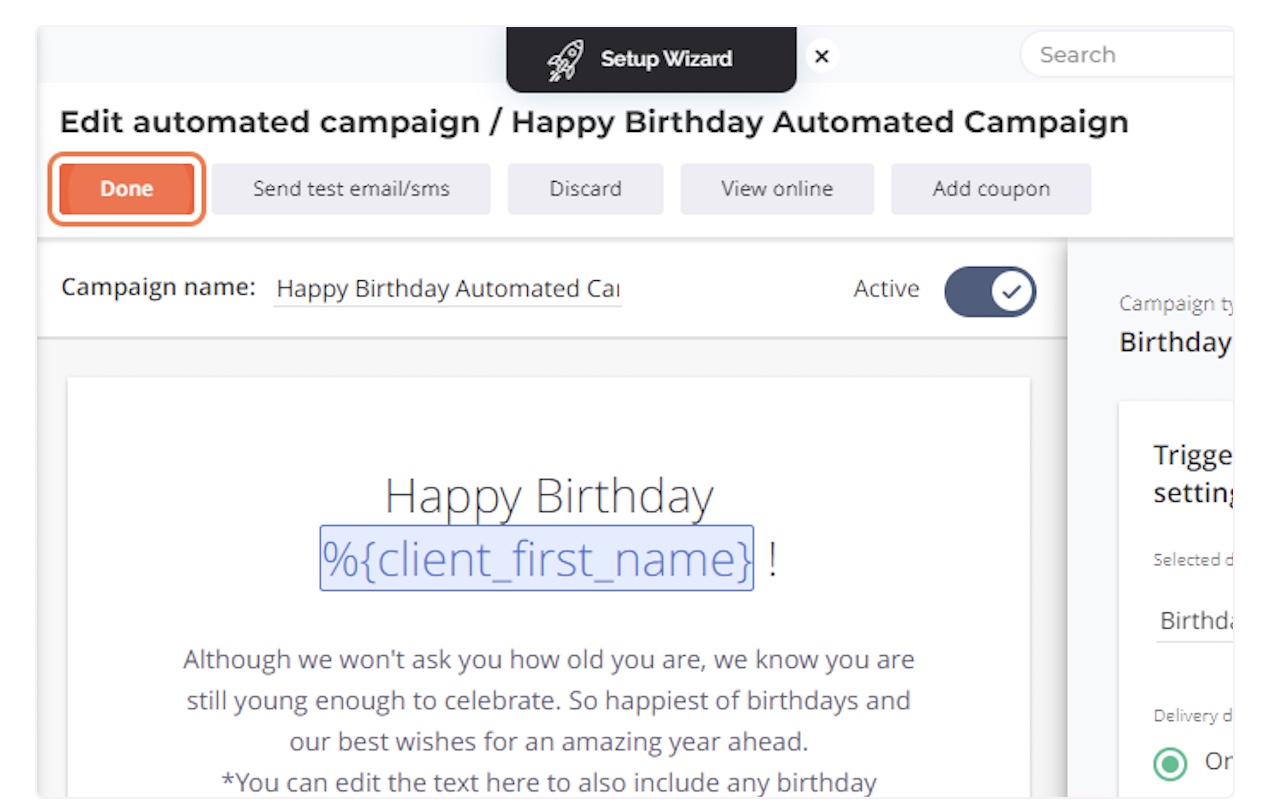Open the Setup Wizard label
Viewport: 1268px width, 812px height.
coord(666,59)
